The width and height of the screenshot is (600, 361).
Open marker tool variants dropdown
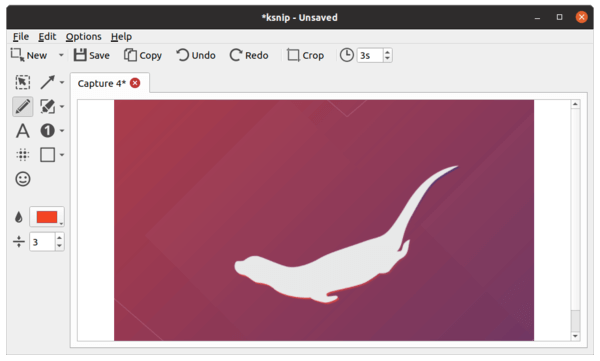(62, 106)
